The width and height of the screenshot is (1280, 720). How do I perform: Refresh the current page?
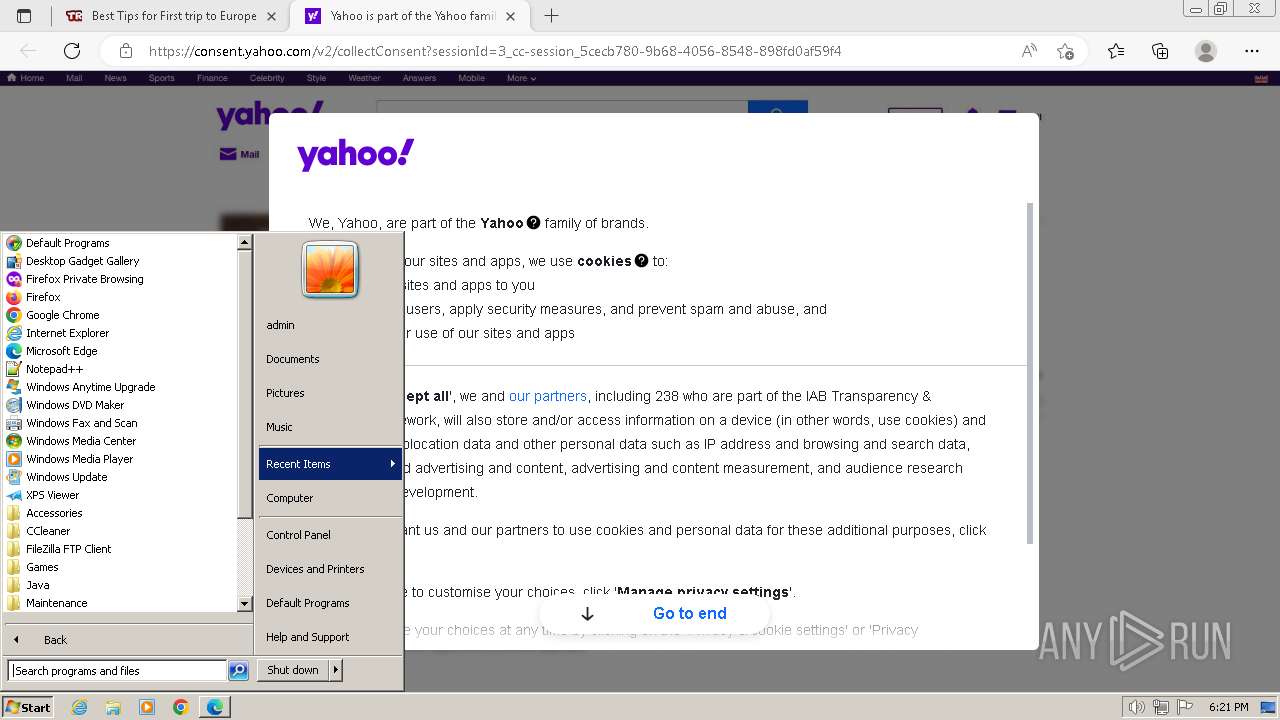[72, 51]
